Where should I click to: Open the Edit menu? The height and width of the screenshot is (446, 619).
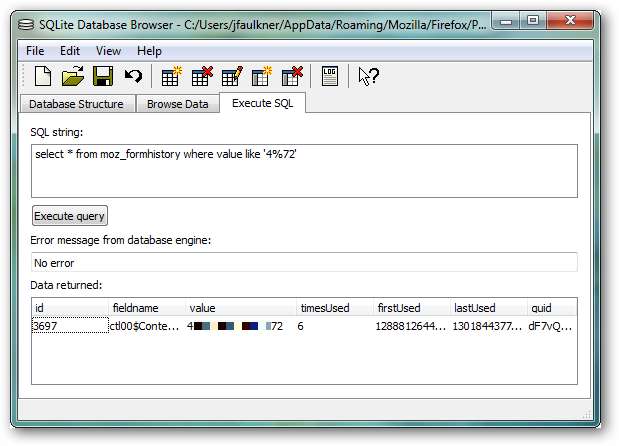(70, 50)
